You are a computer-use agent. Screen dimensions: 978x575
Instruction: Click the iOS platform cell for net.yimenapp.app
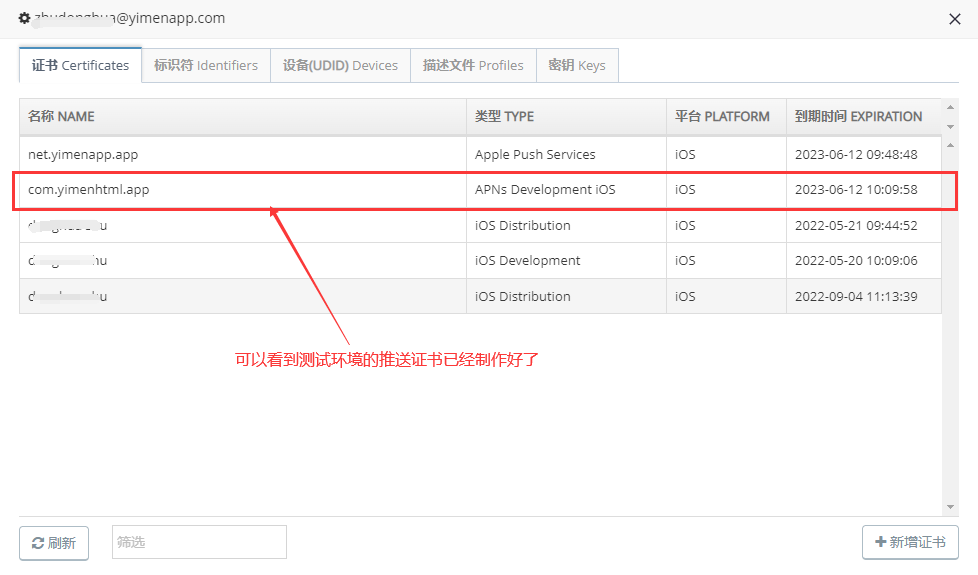pyautogui.click(x=726, y=155)
